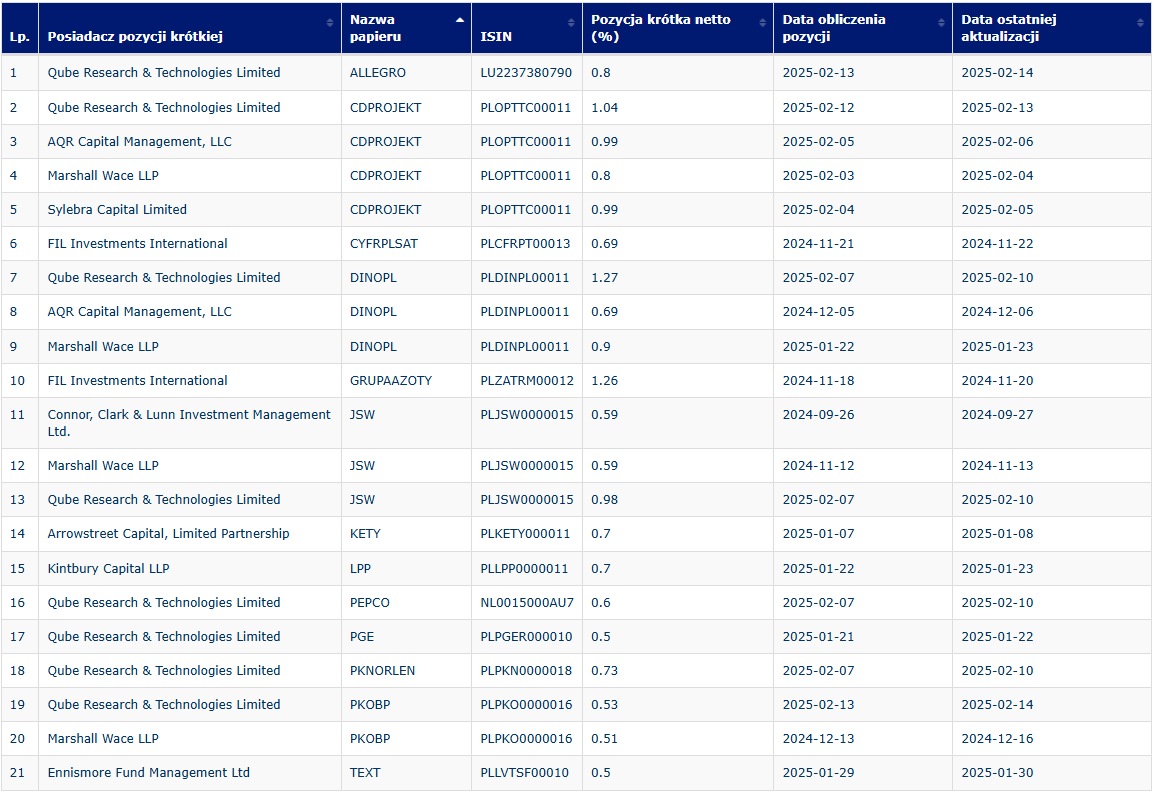Select the GRUPAAZOTY cell in row 10
Screen dimensions: 1156x793
(x=391, y=381)
